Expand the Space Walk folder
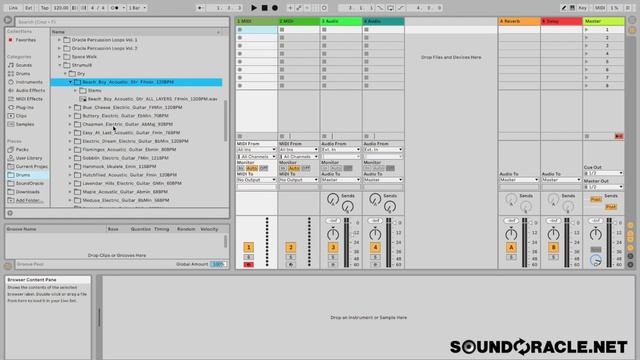This screenshot has width=640, height=360. pos(59,57)
